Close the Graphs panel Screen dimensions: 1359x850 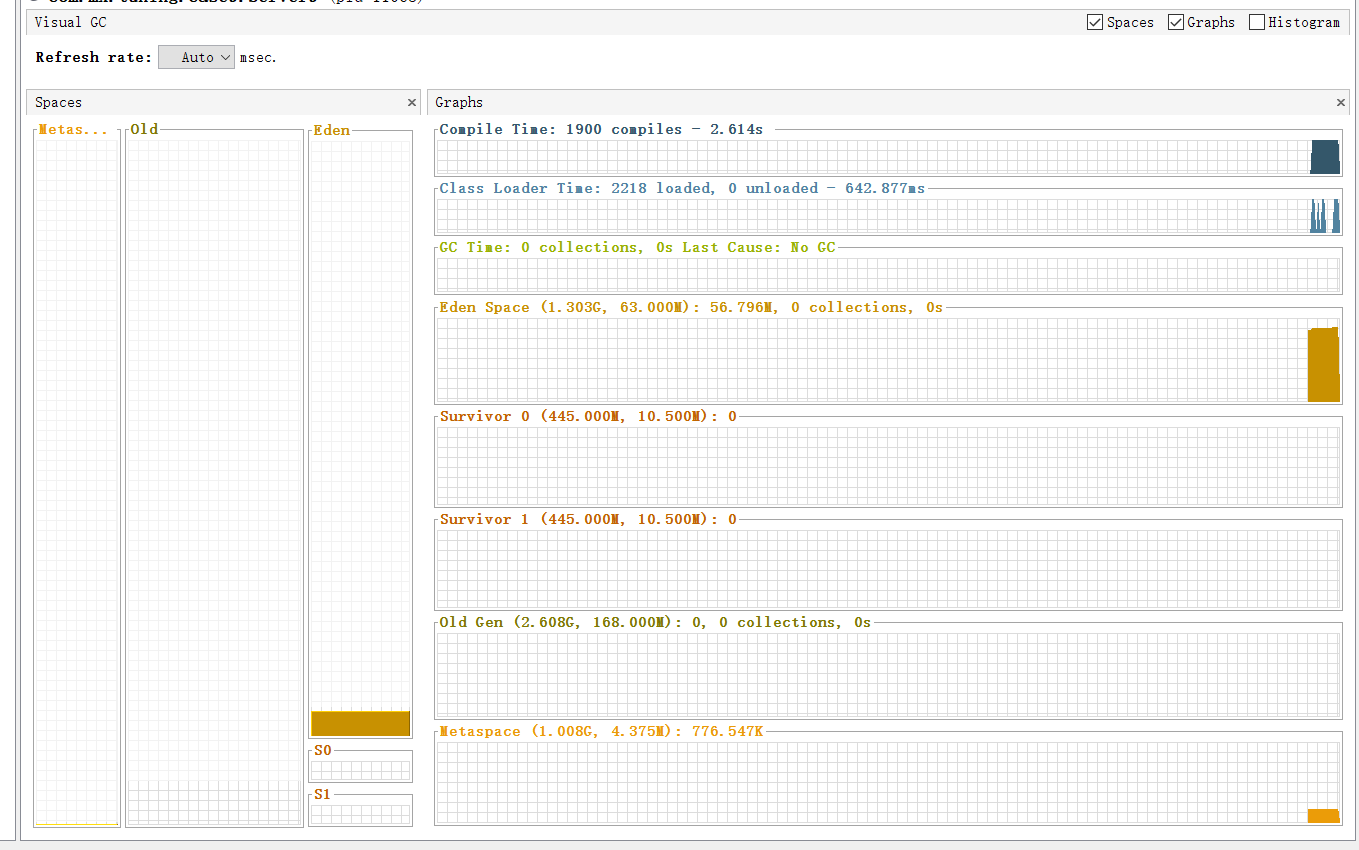[1341, 102]
